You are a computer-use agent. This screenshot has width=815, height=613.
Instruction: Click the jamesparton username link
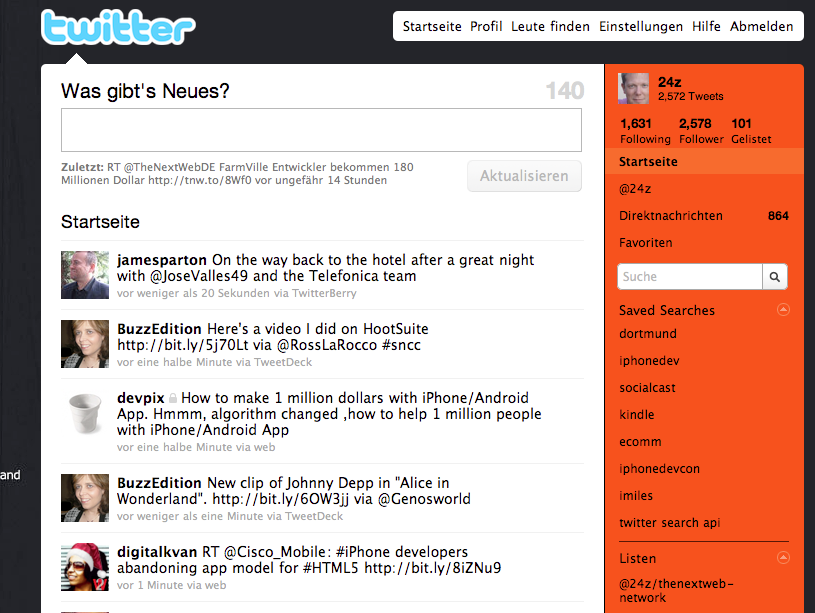(162, 260)
